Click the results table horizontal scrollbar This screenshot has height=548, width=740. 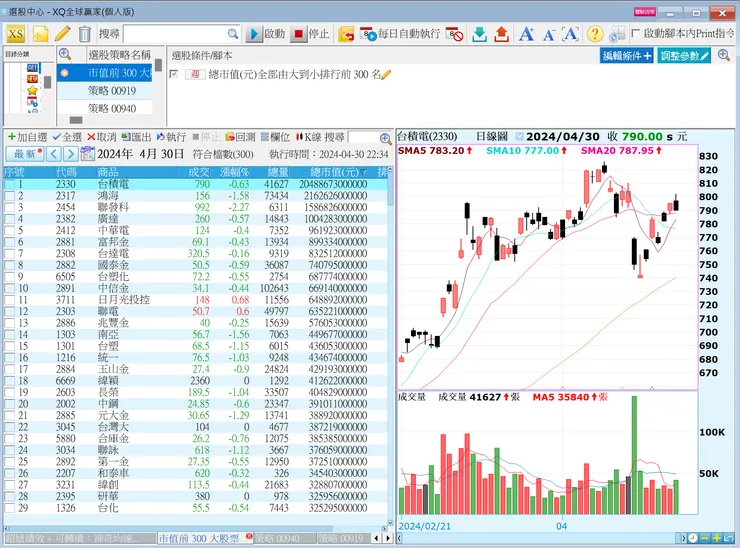coord(195,528)
